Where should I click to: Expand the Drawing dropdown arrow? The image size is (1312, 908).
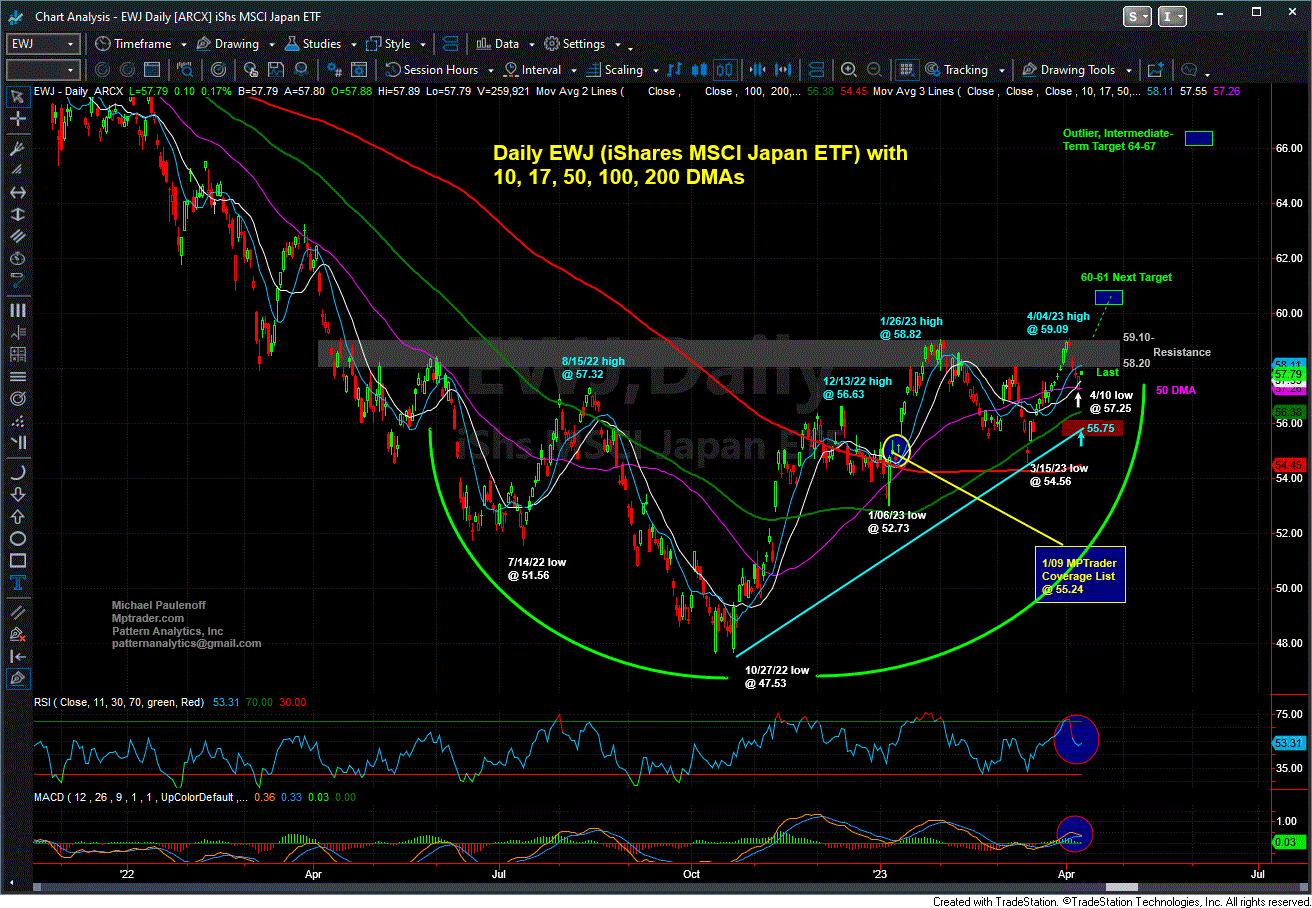point(272,44)
